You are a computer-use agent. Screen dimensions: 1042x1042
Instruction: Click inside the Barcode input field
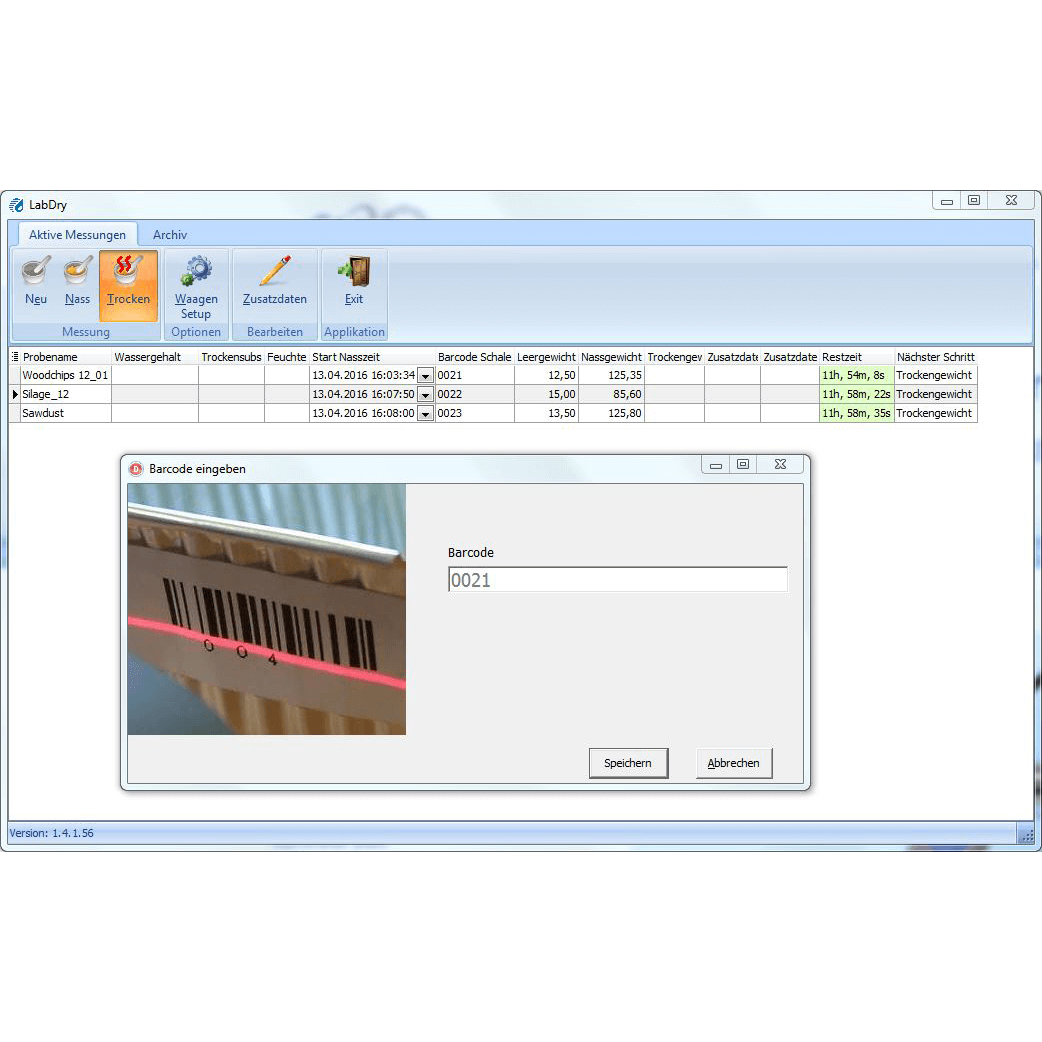tap(617, 579)
